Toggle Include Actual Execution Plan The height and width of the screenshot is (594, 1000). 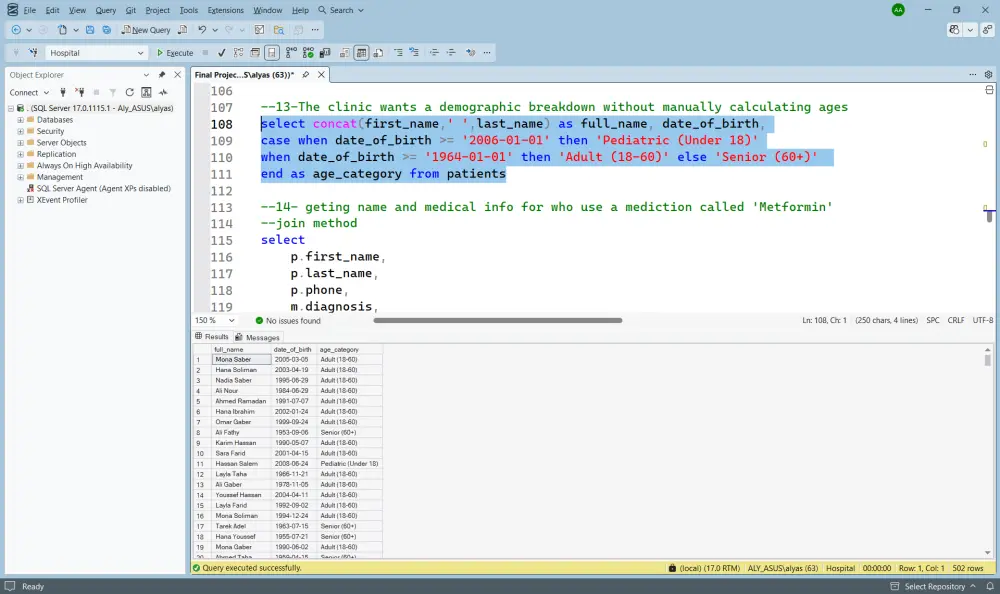click(291, 53)
